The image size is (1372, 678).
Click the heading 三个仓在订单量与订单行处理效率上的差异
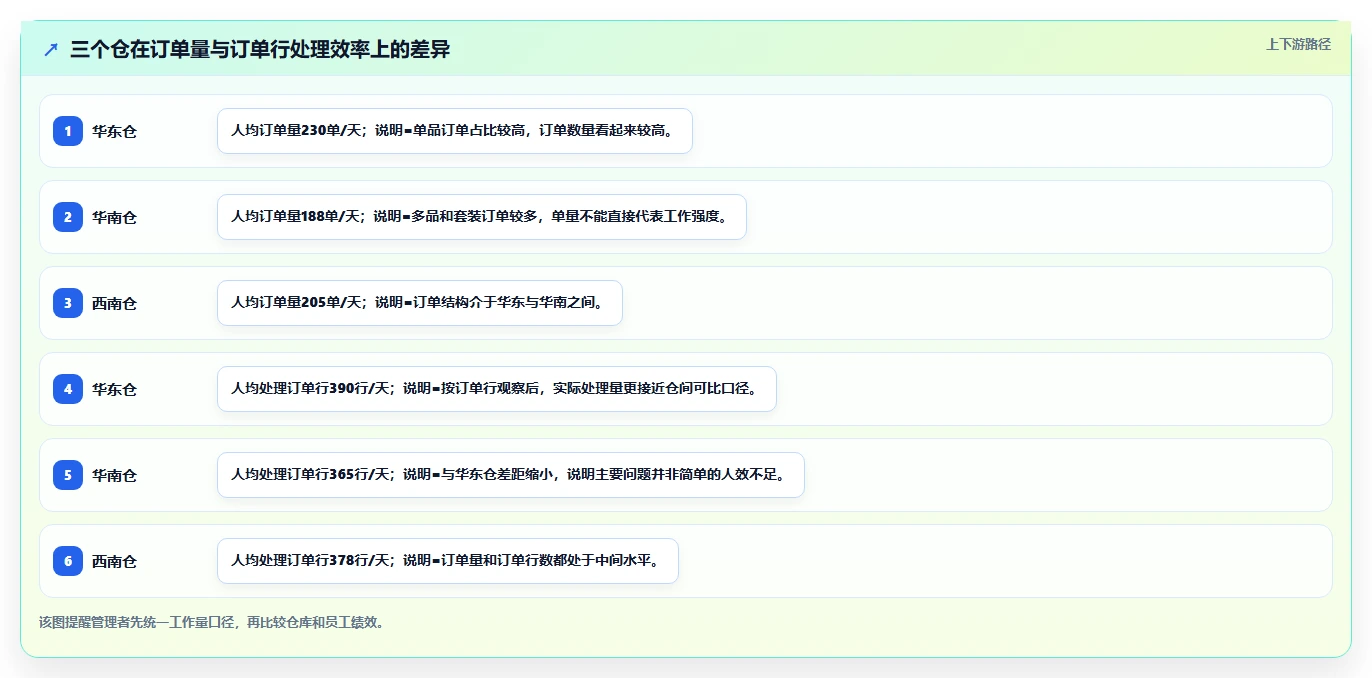(260, 49)
